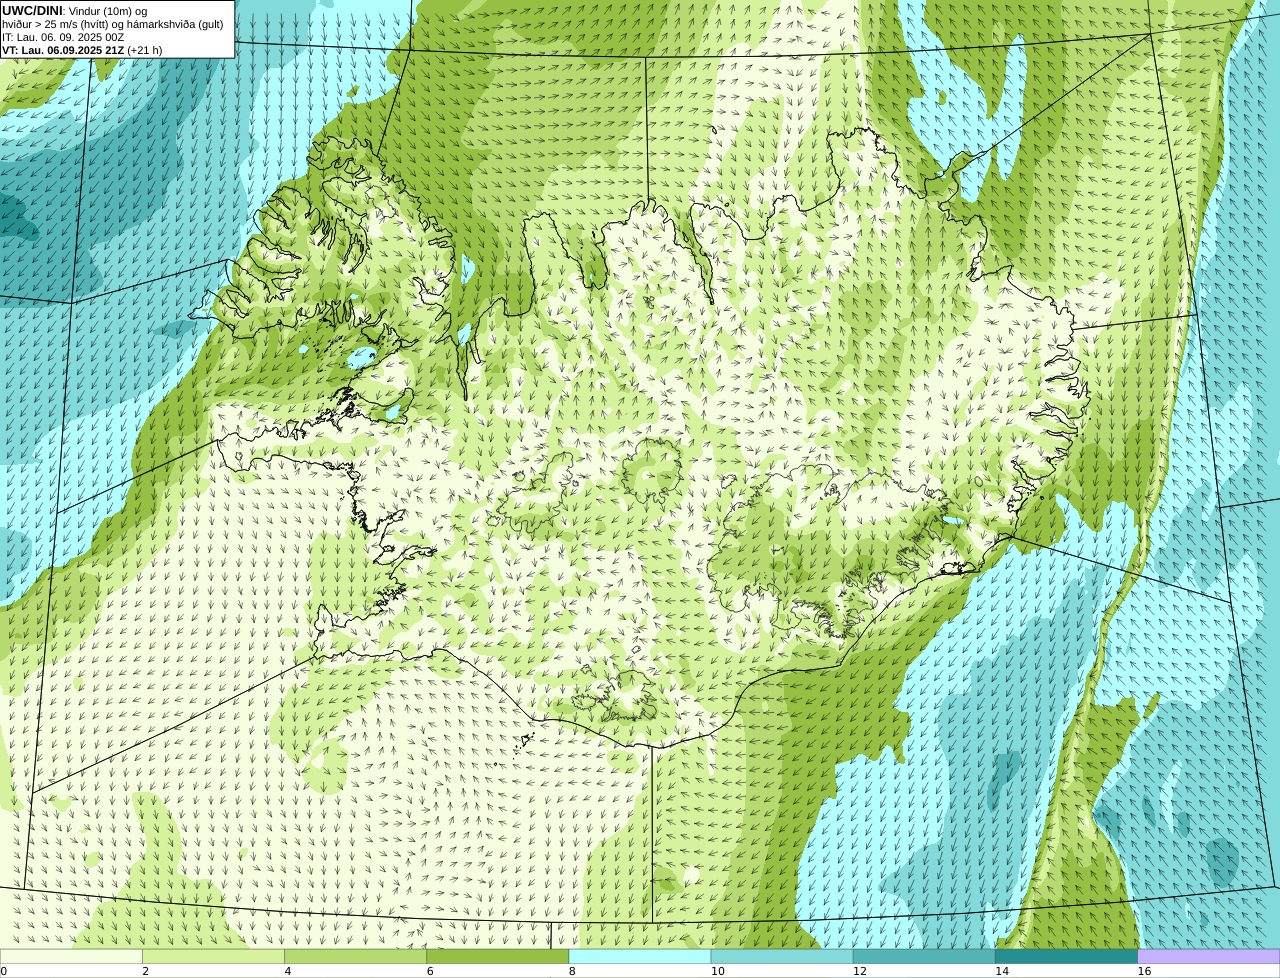Click the 'VT: Lau. 06.09.2025 21Z (+21 h)' line
Image resolution: width=1280 pixels, height=978 pixels.
82,50
